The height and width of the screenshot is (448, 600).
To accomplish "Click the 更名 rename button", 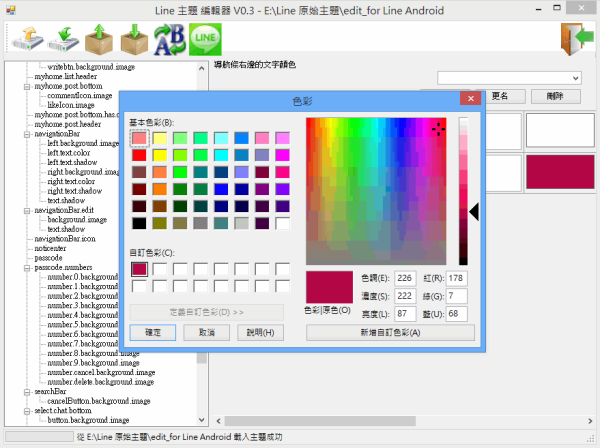I will pos(500,96).
